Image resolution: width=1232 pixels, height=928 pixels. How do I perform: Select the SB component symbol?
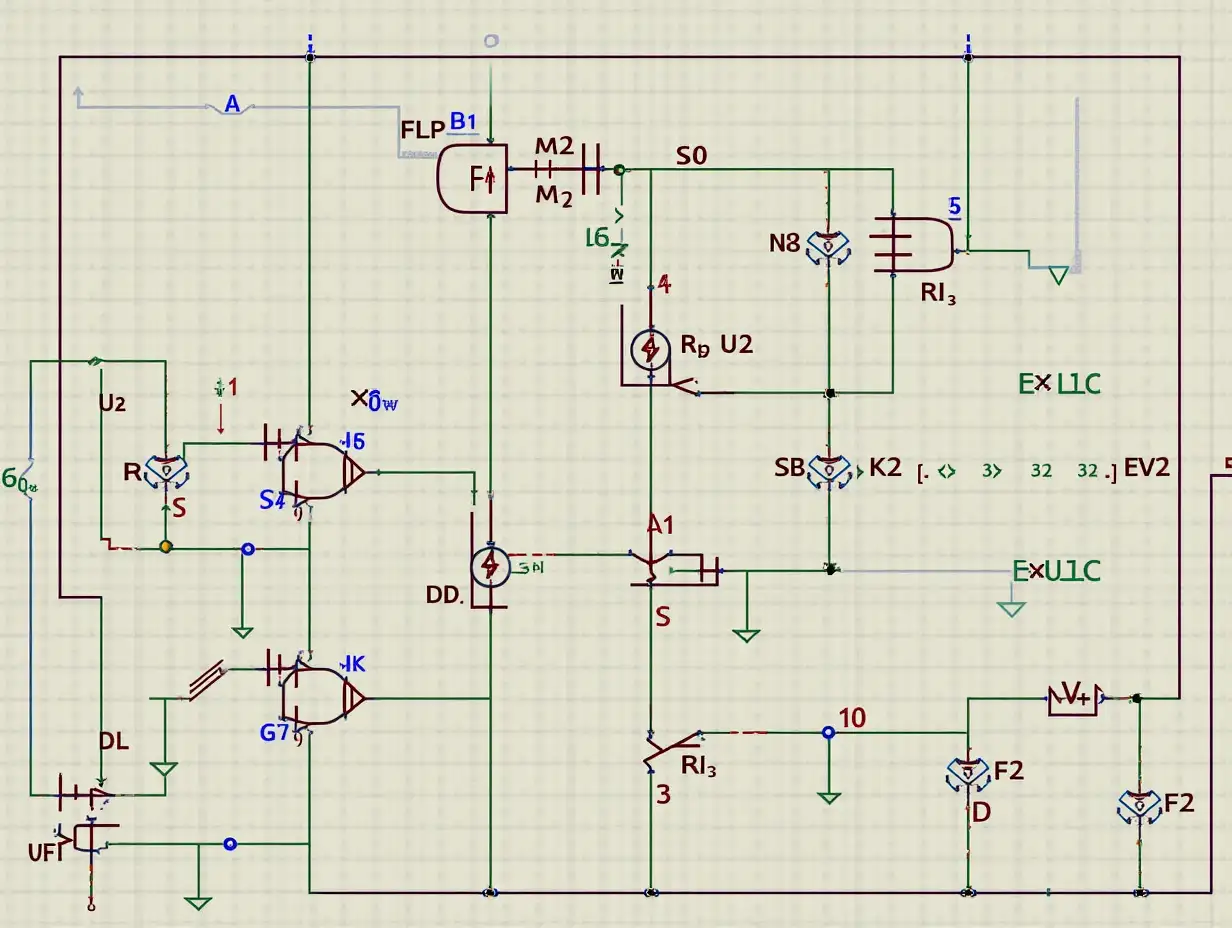pos(828,469)
